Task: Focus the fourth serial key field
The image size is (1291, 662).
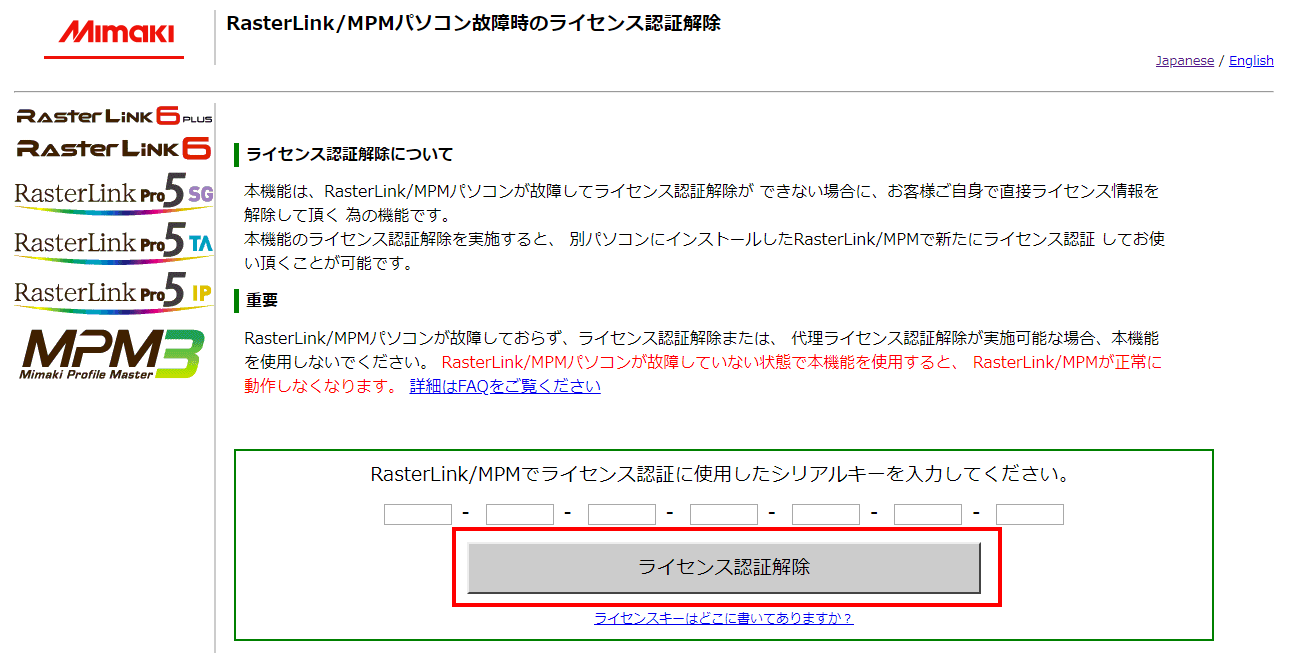Action: pyautogui.click(x=724, y=514)
